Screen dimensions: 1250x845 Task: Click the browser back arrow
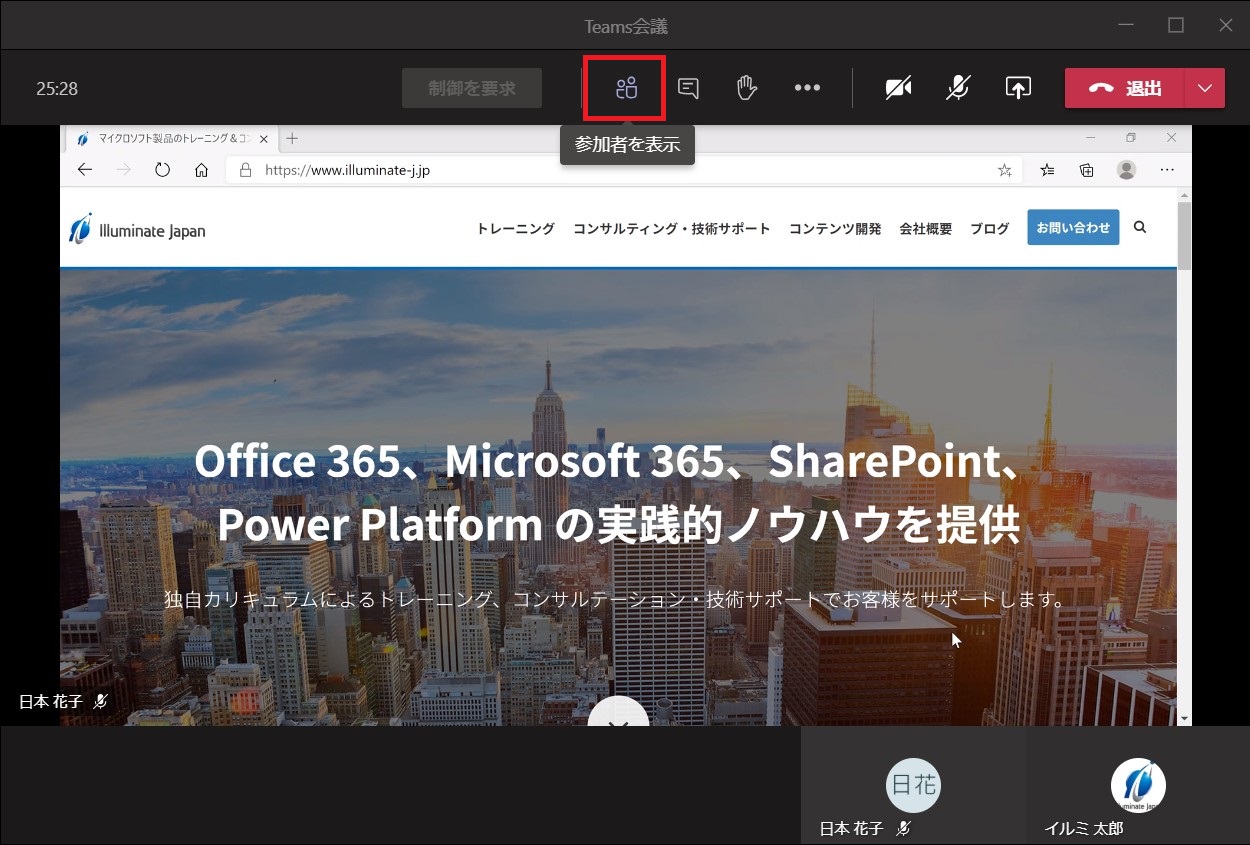pos(85,170)
